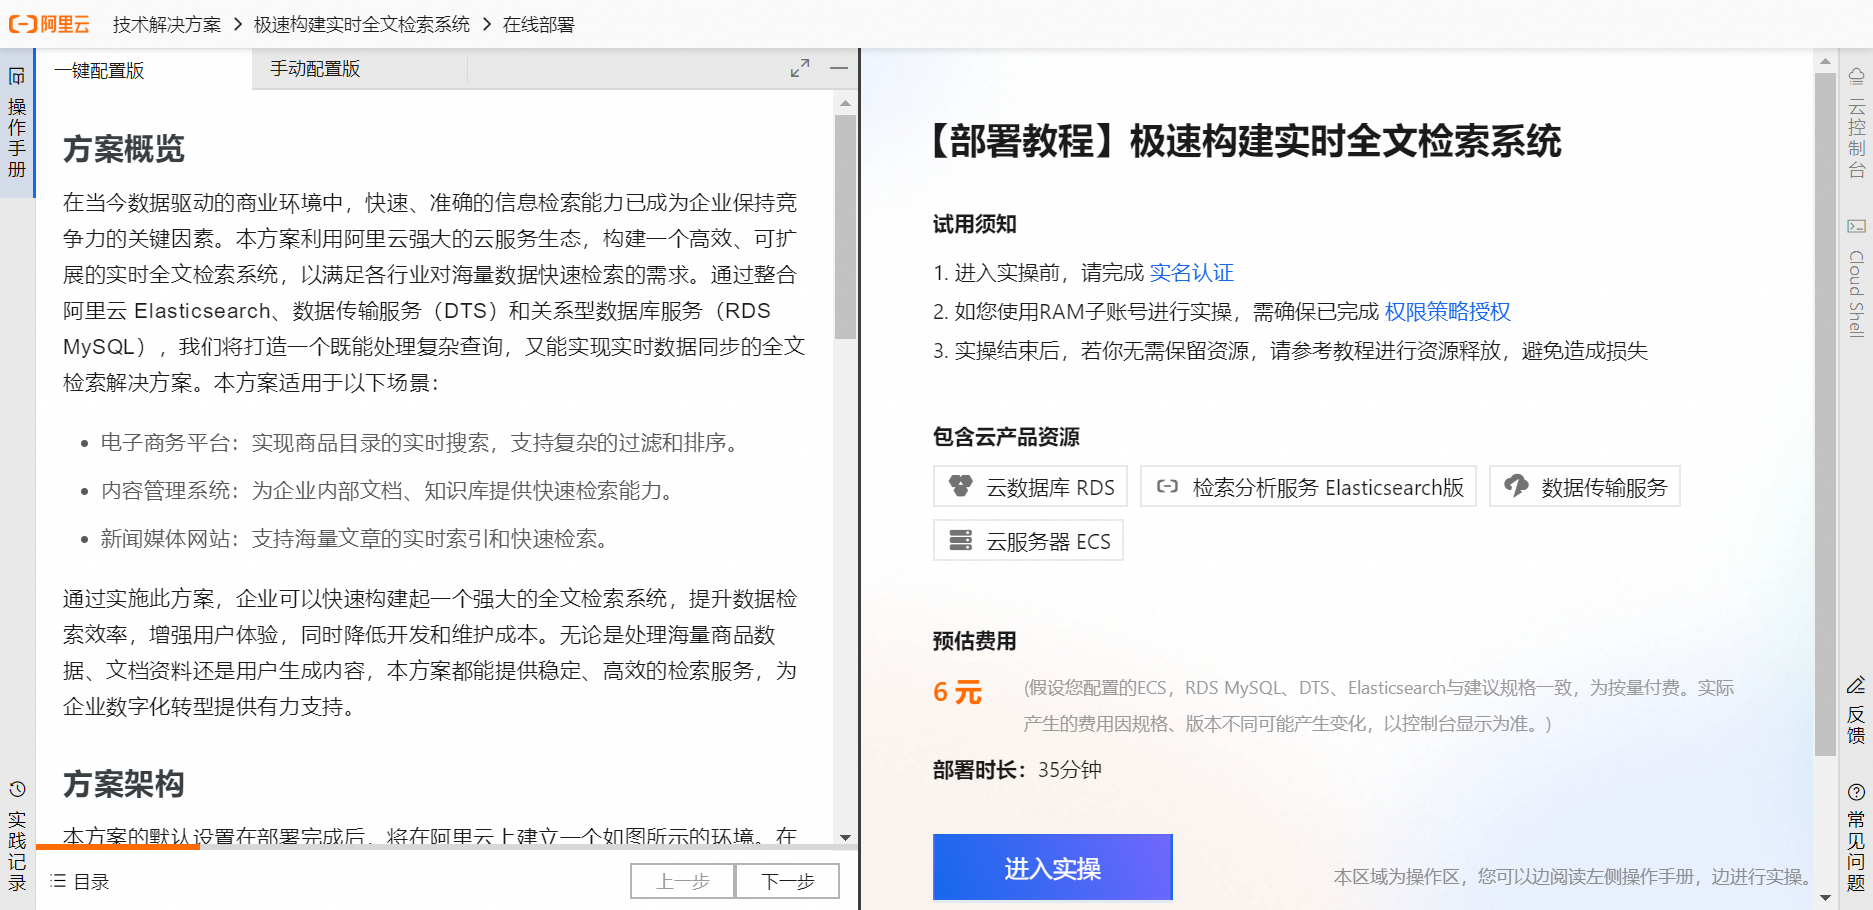
Task: Open the 操作手册 sidebar tab
Action: click(17, 123)
